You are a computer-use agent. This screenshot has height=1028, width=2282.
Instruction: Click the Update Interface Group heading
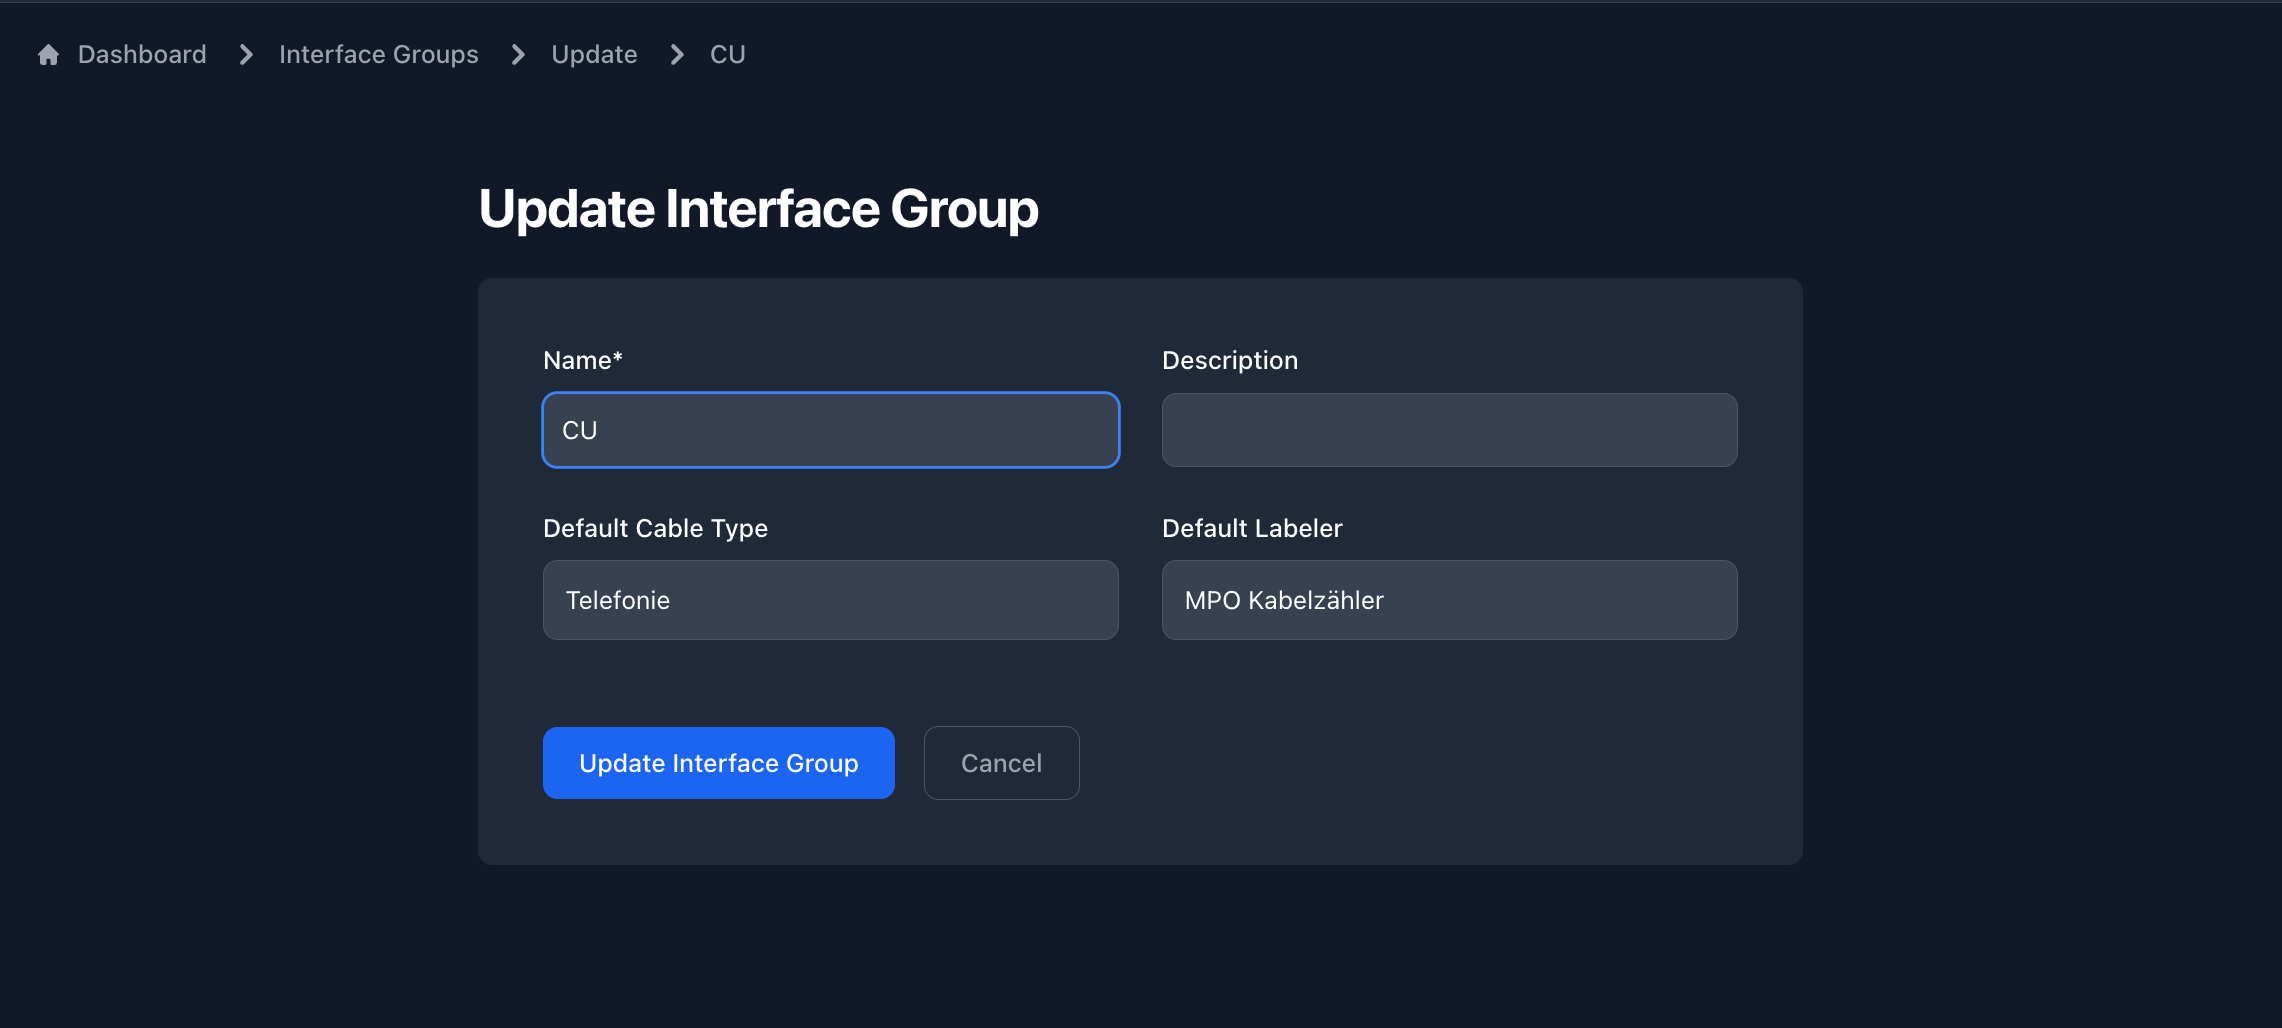point(759,210)
